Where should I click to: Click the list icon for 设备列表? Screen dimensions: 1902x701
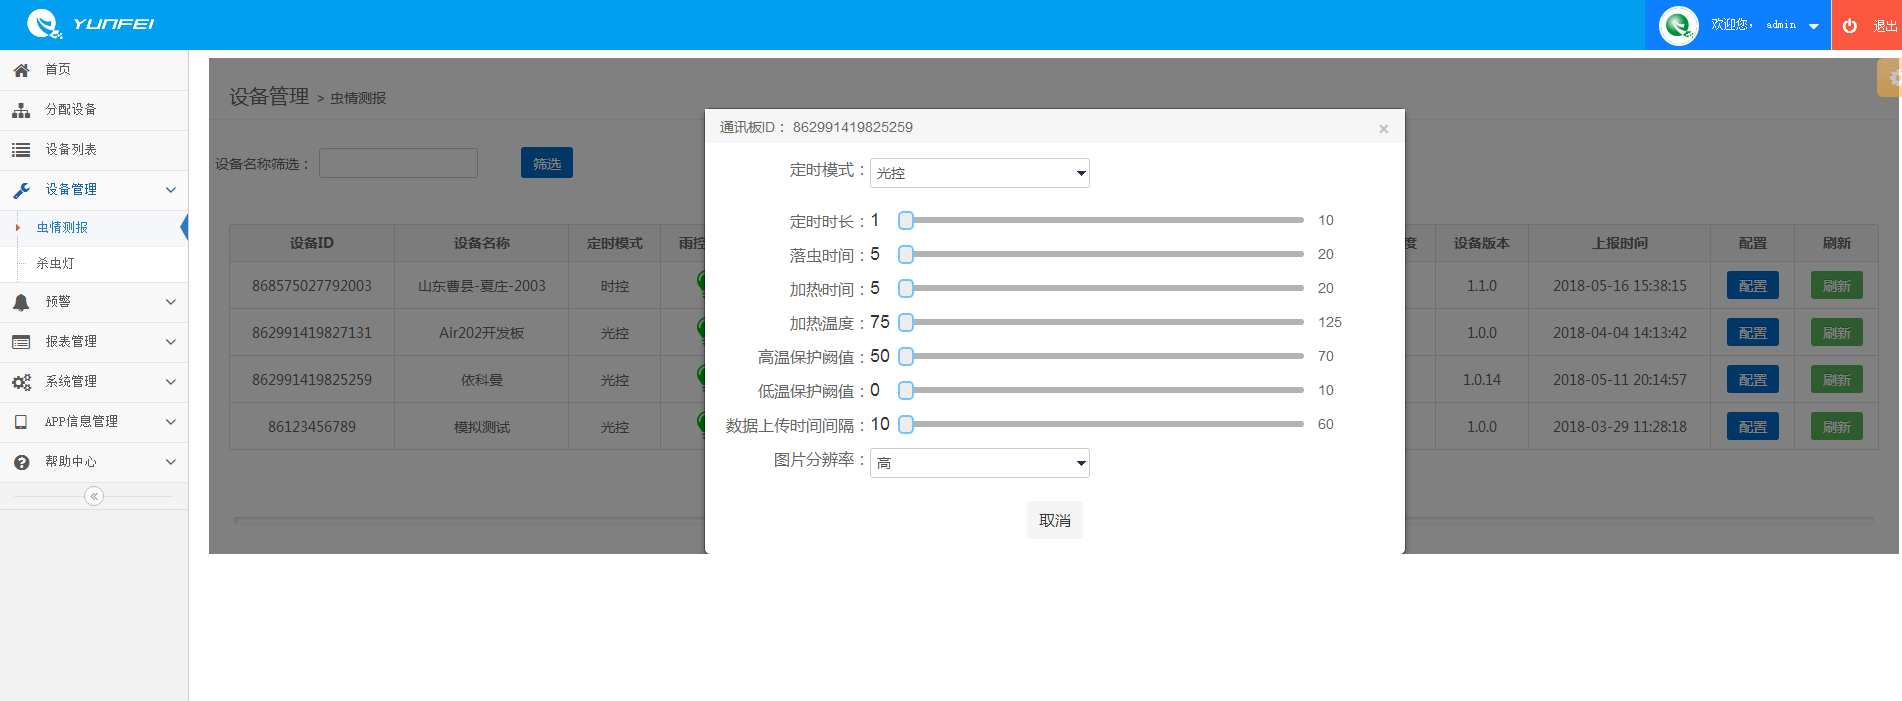click(21, 150)
